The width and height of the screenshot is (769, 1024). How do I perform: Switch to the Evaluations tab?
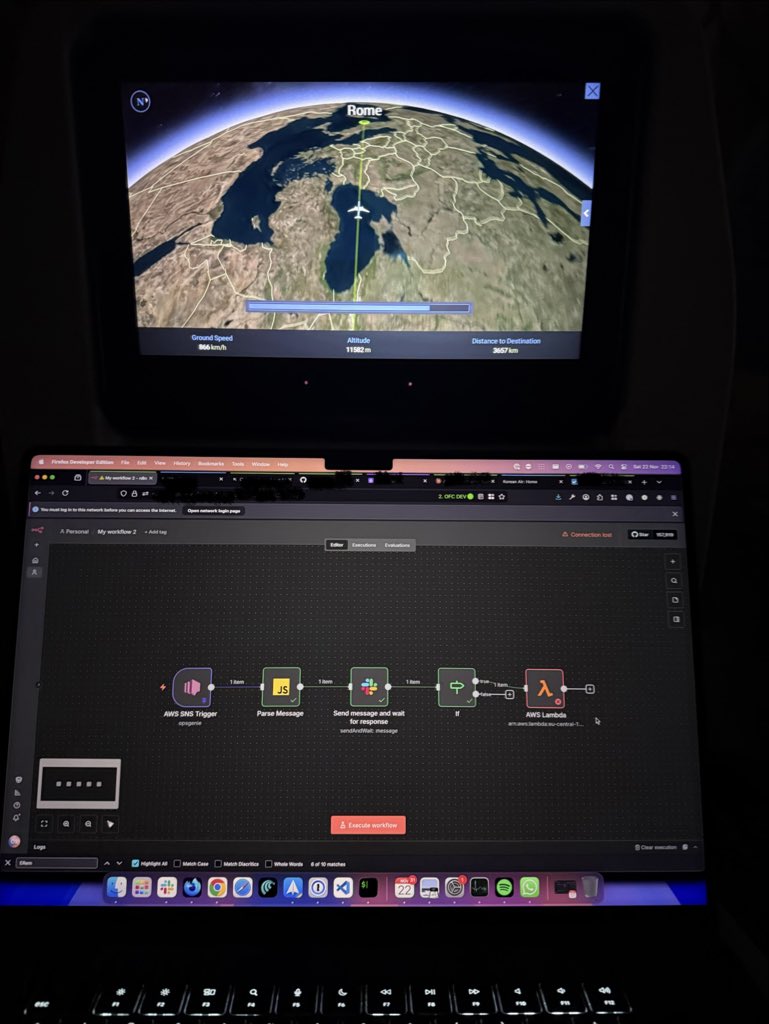(x=397, y=545)
